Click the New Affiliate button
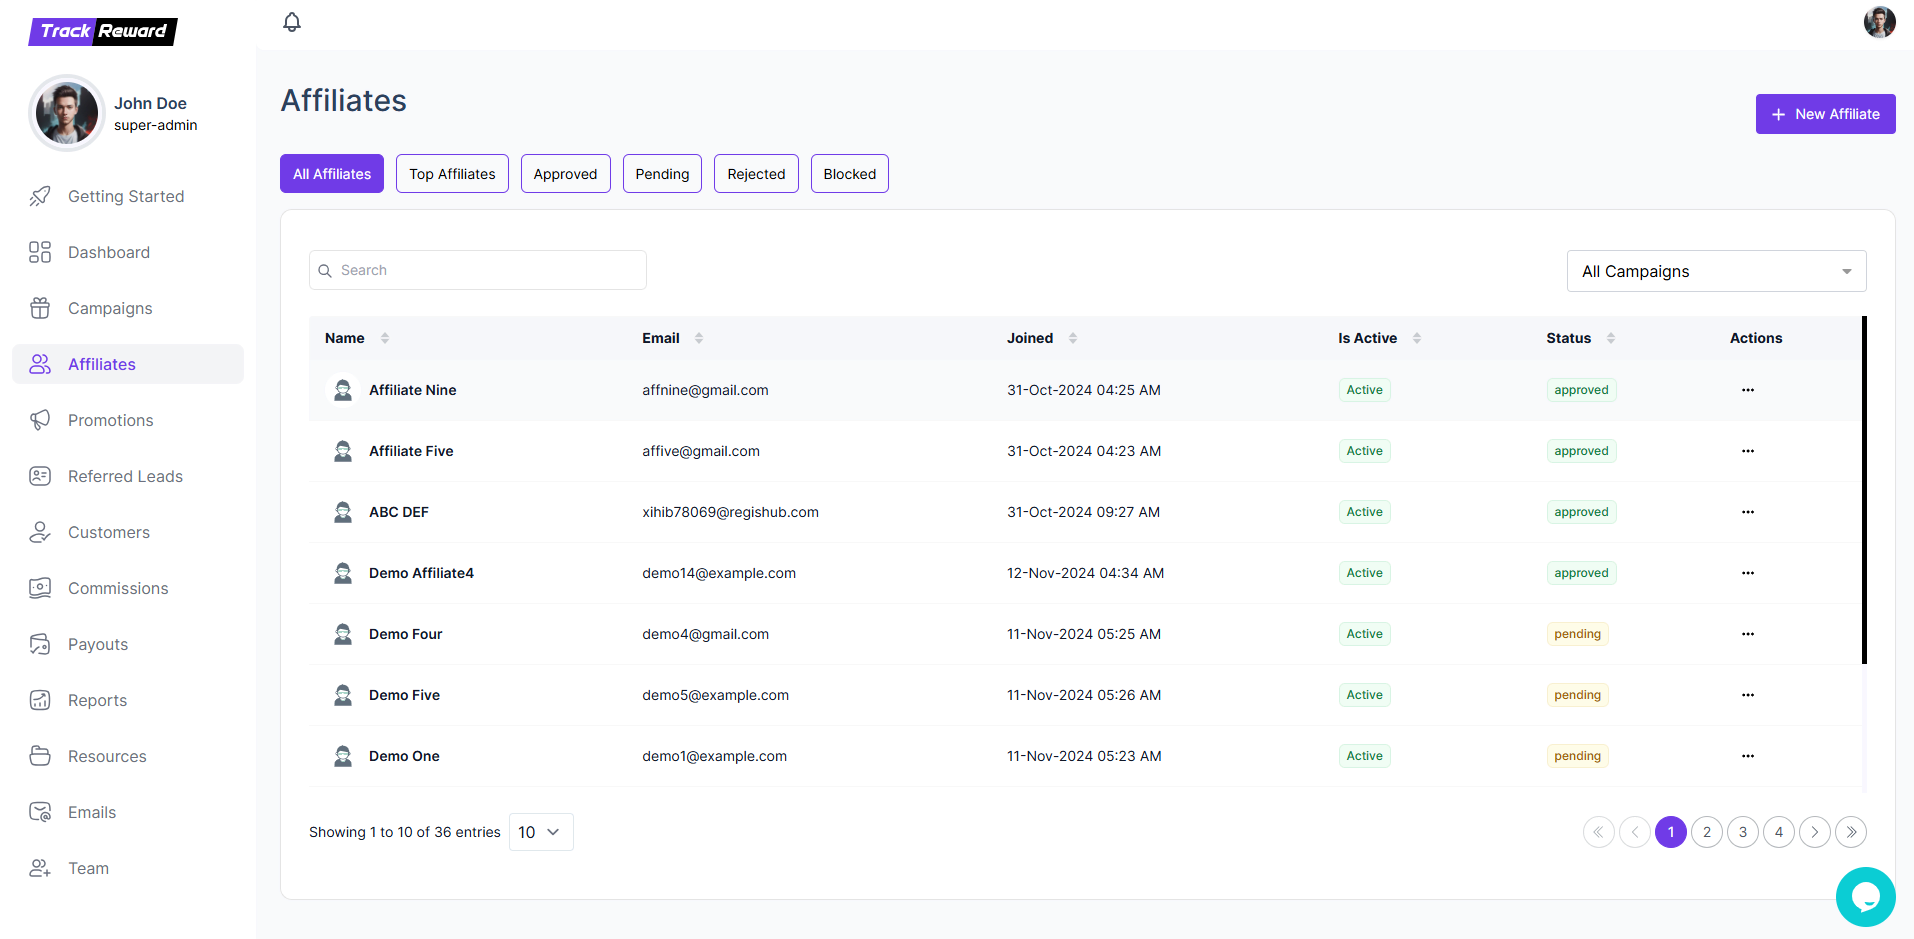Image resolution: width=1914 pixels, height=939 pixels. [1825, 114]
